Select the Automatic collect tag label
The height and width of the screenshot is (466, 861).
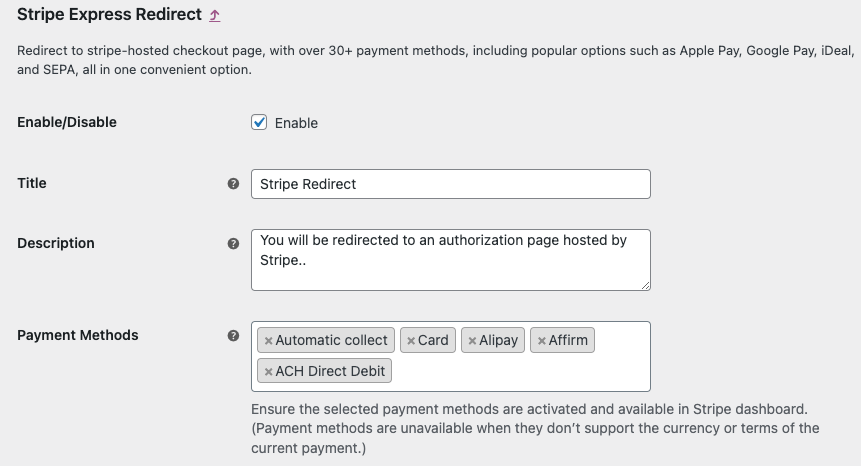point(331,340)
